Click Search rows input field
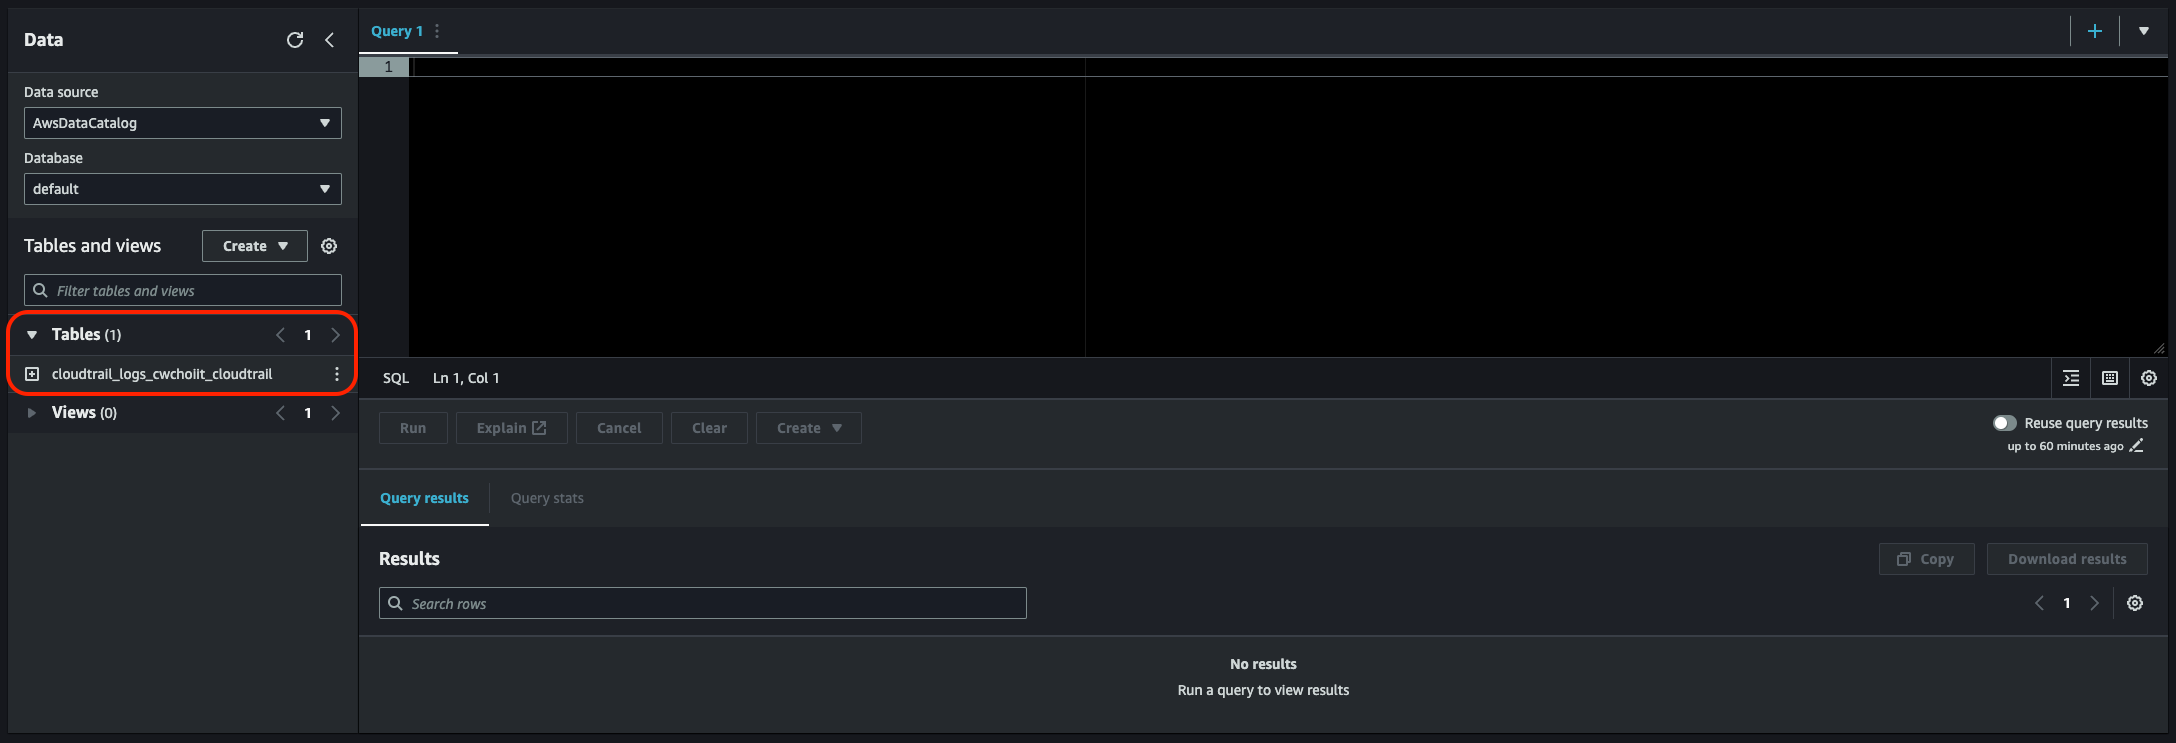This screenshot has height=743, width=2176. tap(703, 603)
